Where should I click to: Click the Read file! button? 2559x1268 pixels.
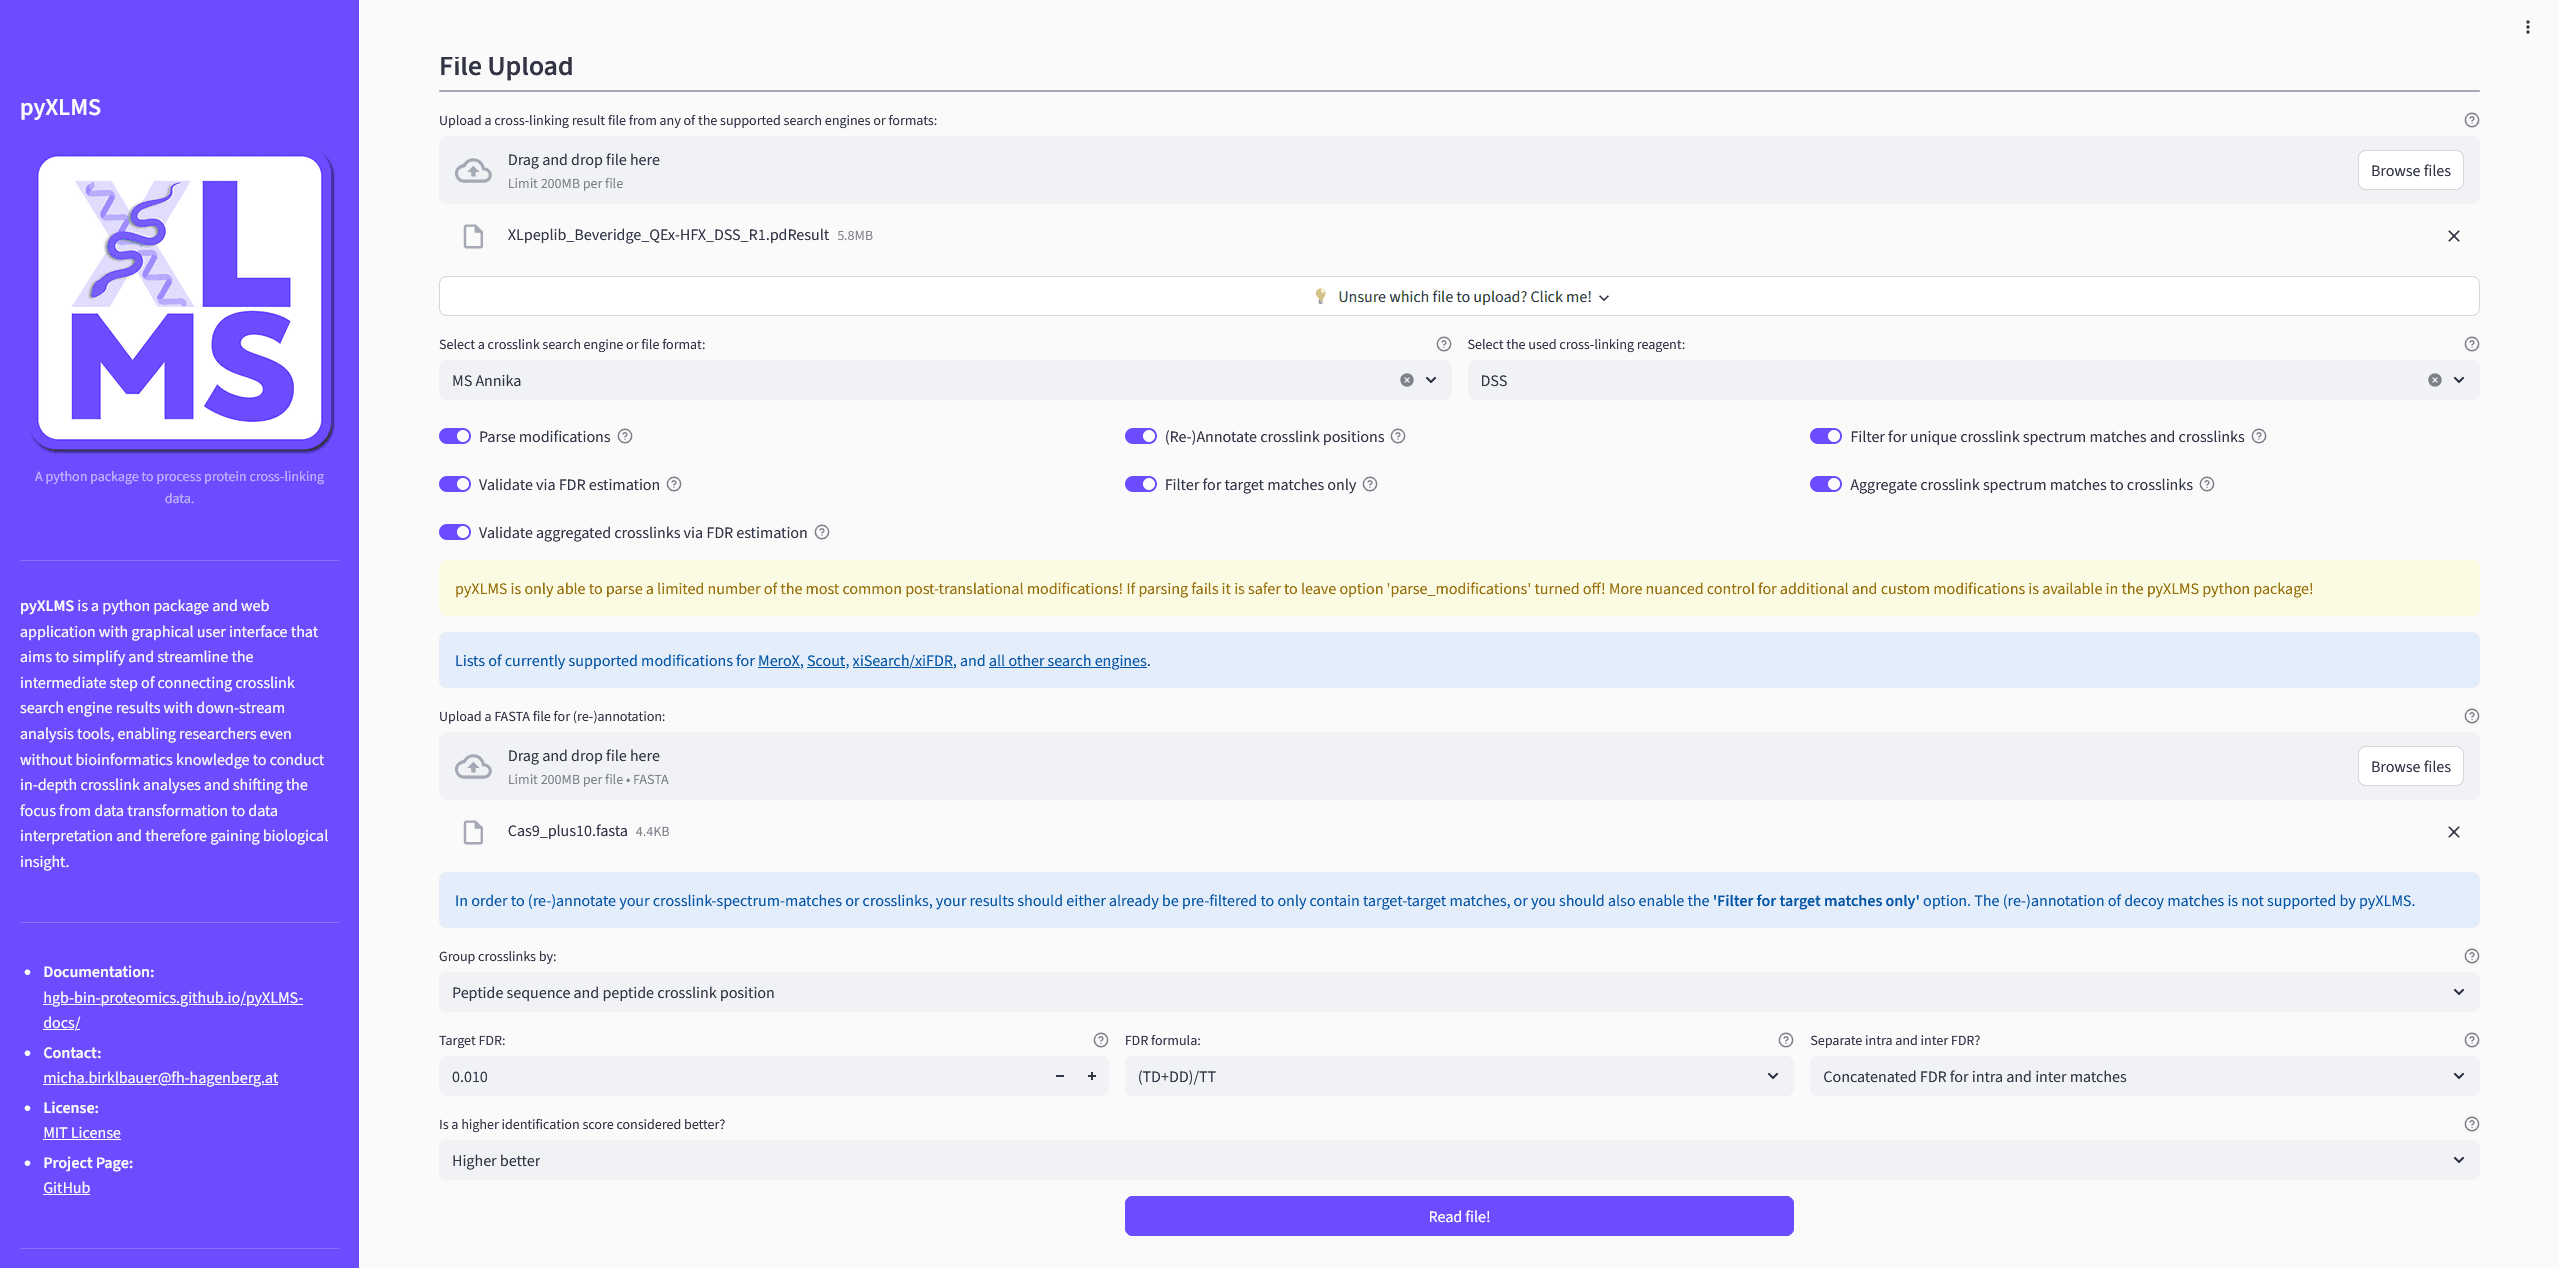tap(1458, 1216)
